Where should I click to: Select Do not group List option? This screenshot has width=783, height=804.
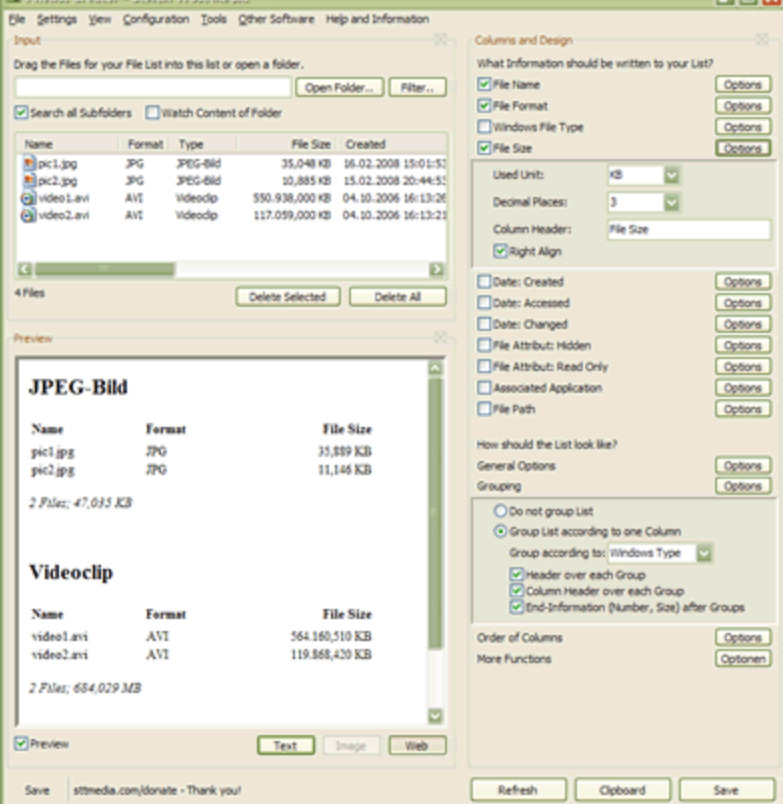[x=500, y=511]
